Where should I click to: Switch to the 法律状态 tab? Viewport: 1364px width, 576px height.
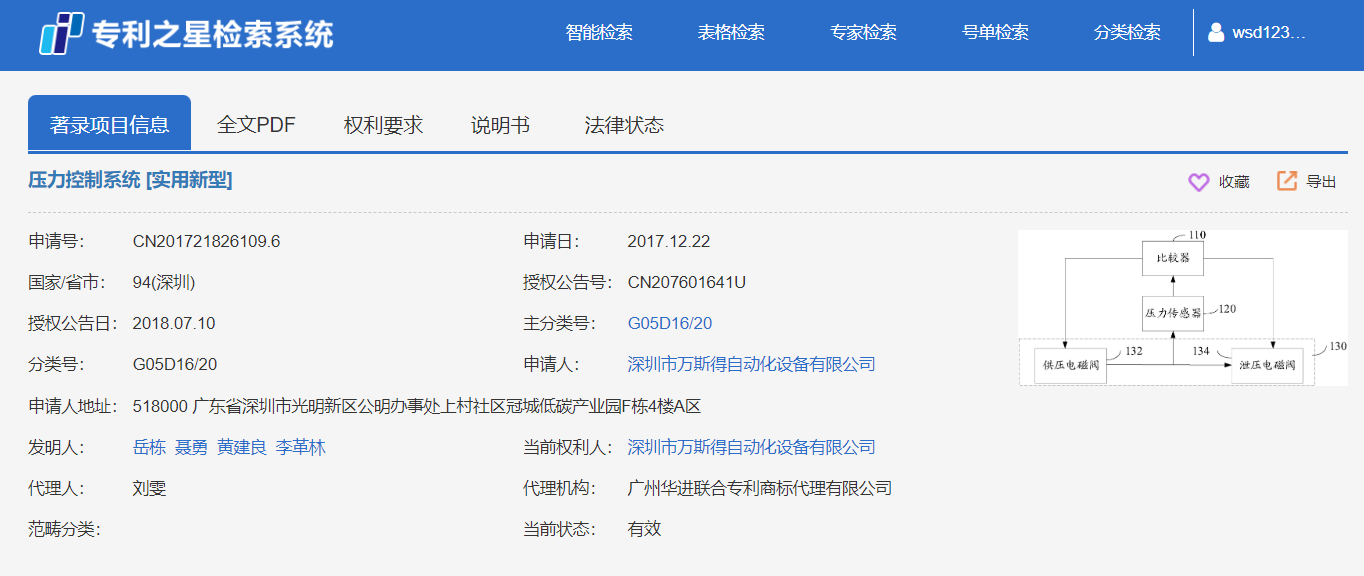pos(624,125)
